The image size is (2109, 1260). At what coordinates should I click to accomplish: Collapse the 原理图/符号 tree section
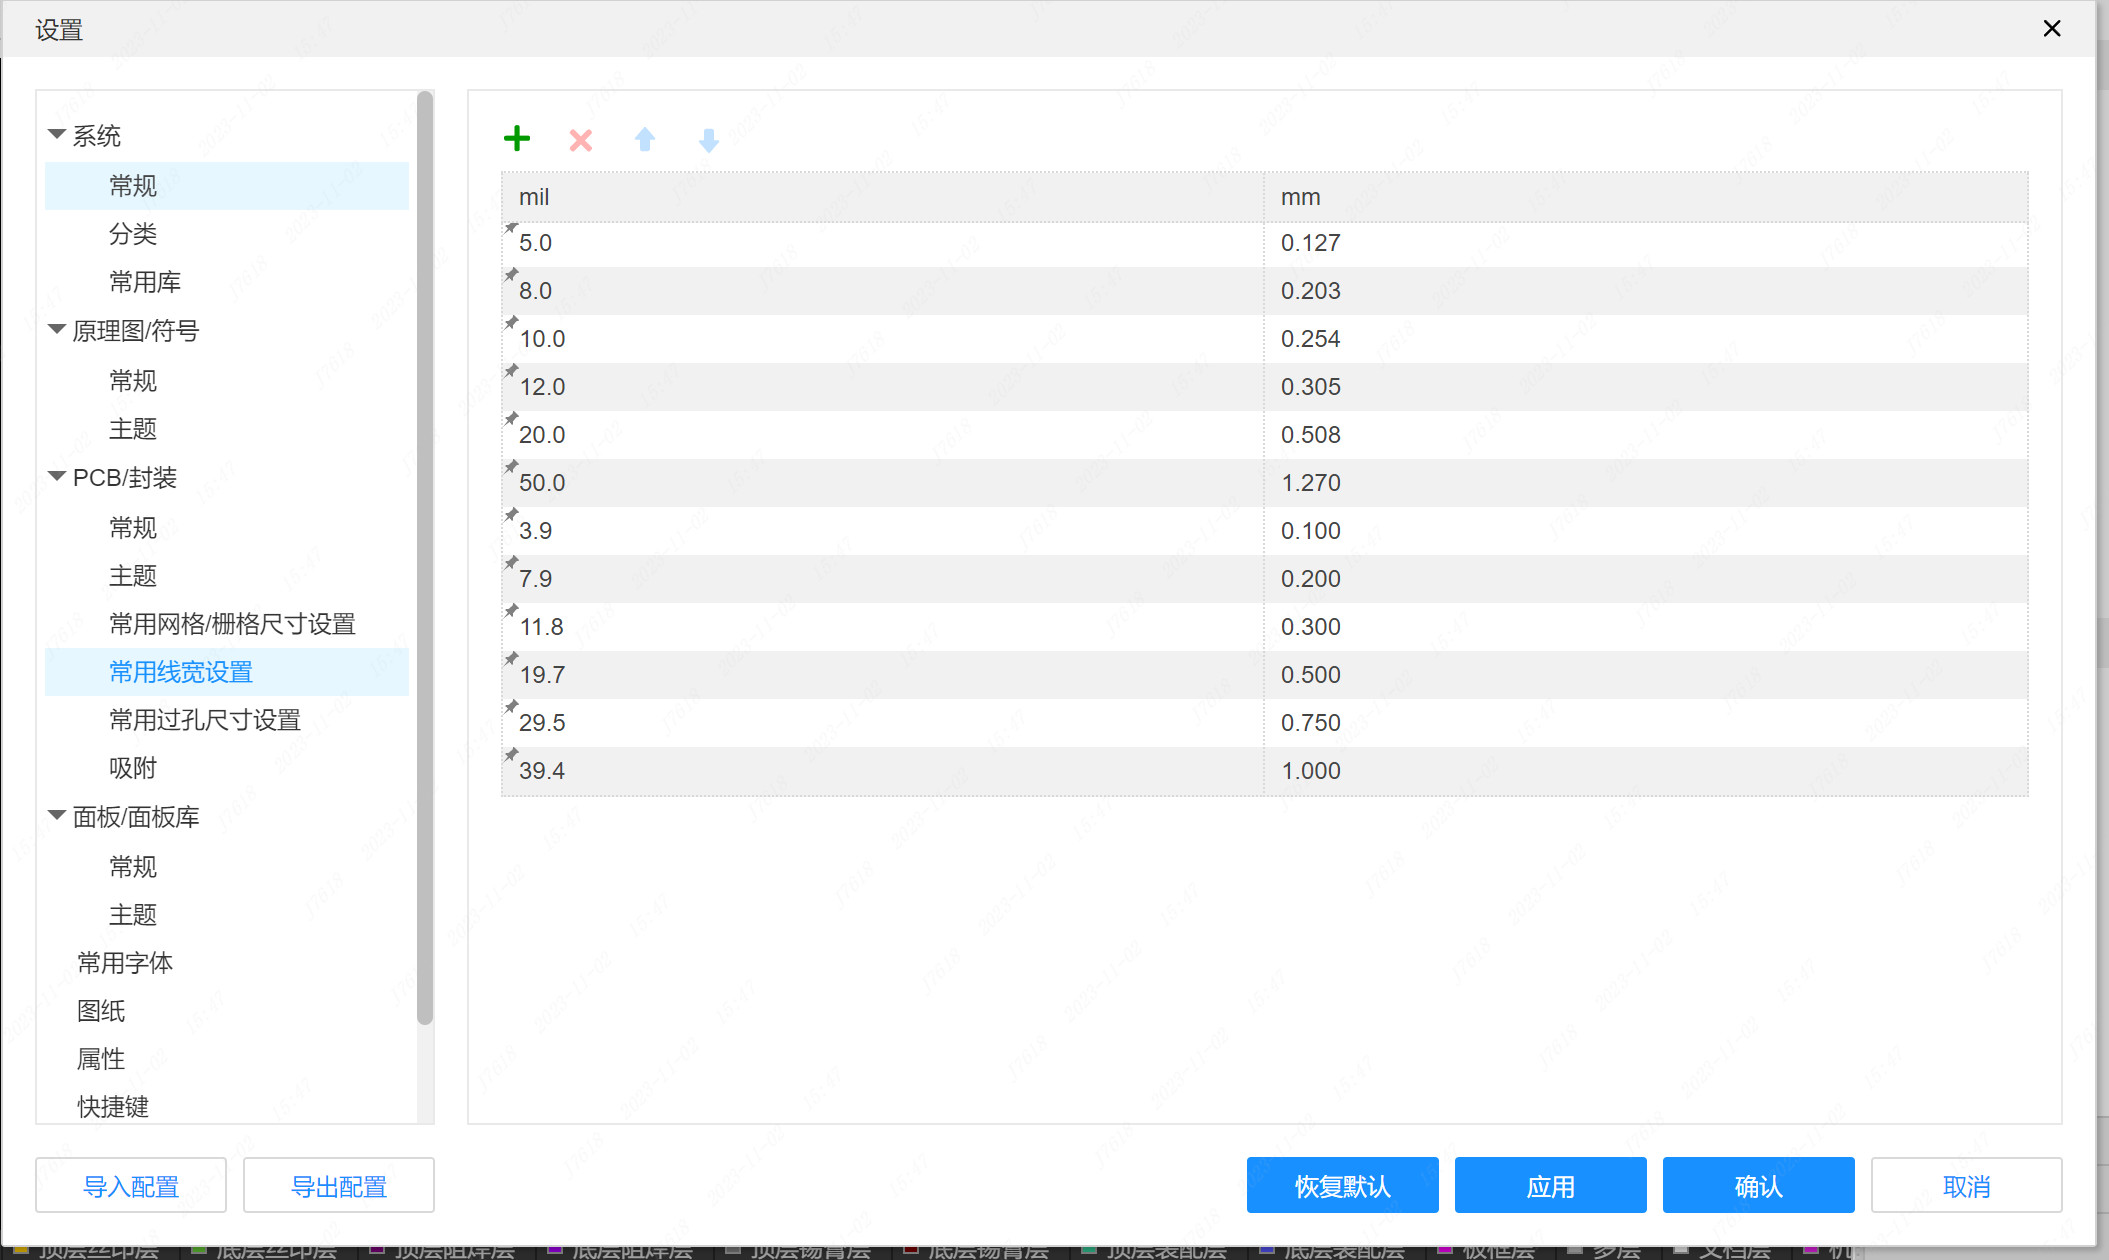coord(57,329)
